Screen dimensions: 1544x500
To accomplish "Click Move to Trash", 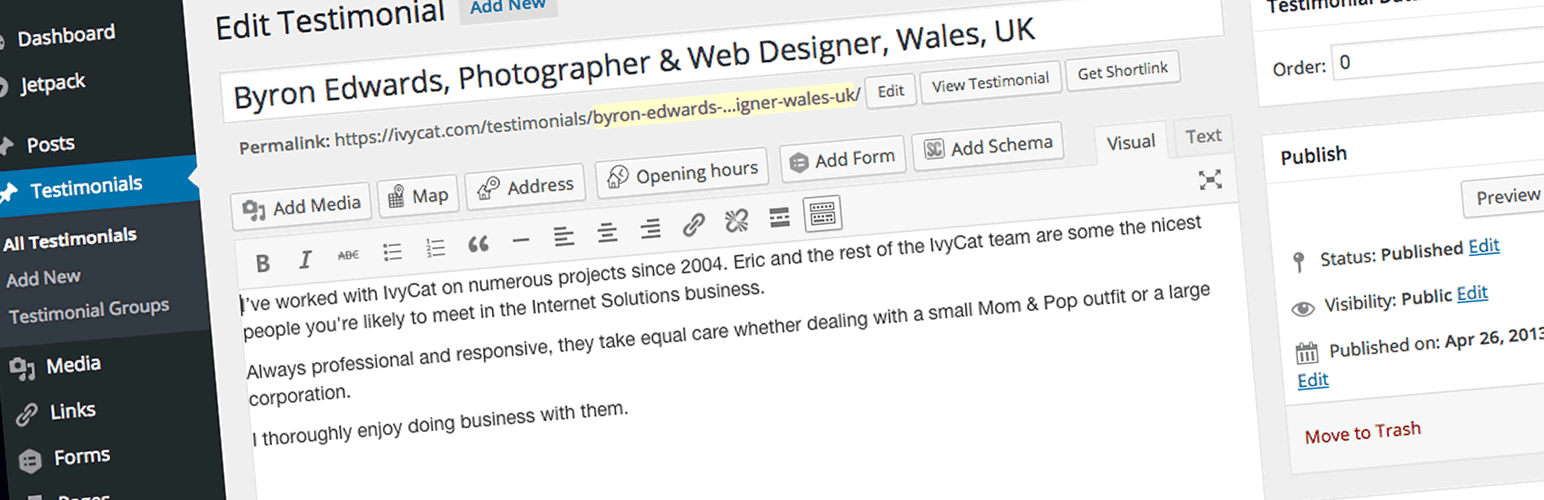I will [x=1363, y=432].
